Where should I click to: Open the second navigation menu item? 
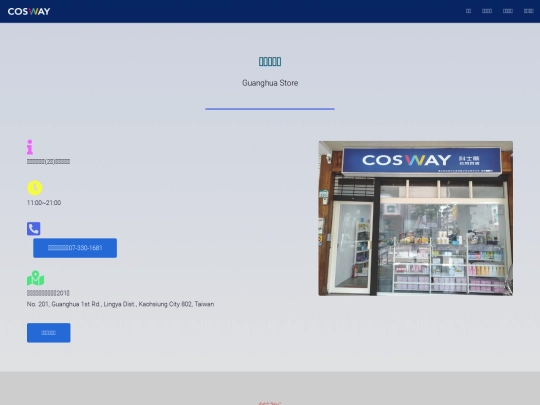click(x=487, y=11)
